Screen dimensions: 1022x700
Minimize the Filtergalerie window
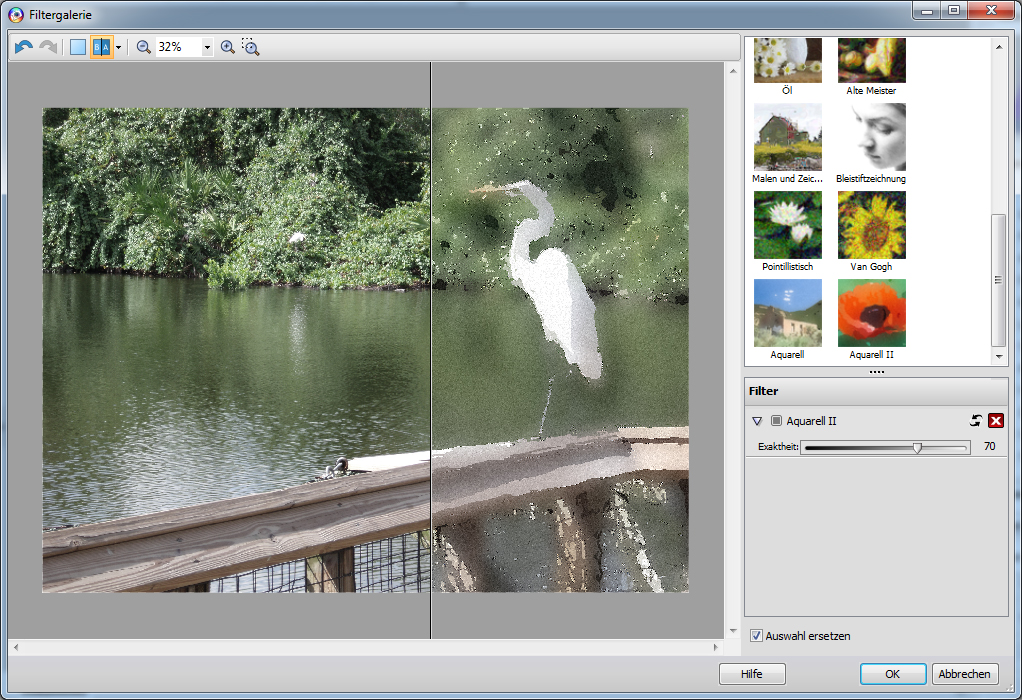926,10
